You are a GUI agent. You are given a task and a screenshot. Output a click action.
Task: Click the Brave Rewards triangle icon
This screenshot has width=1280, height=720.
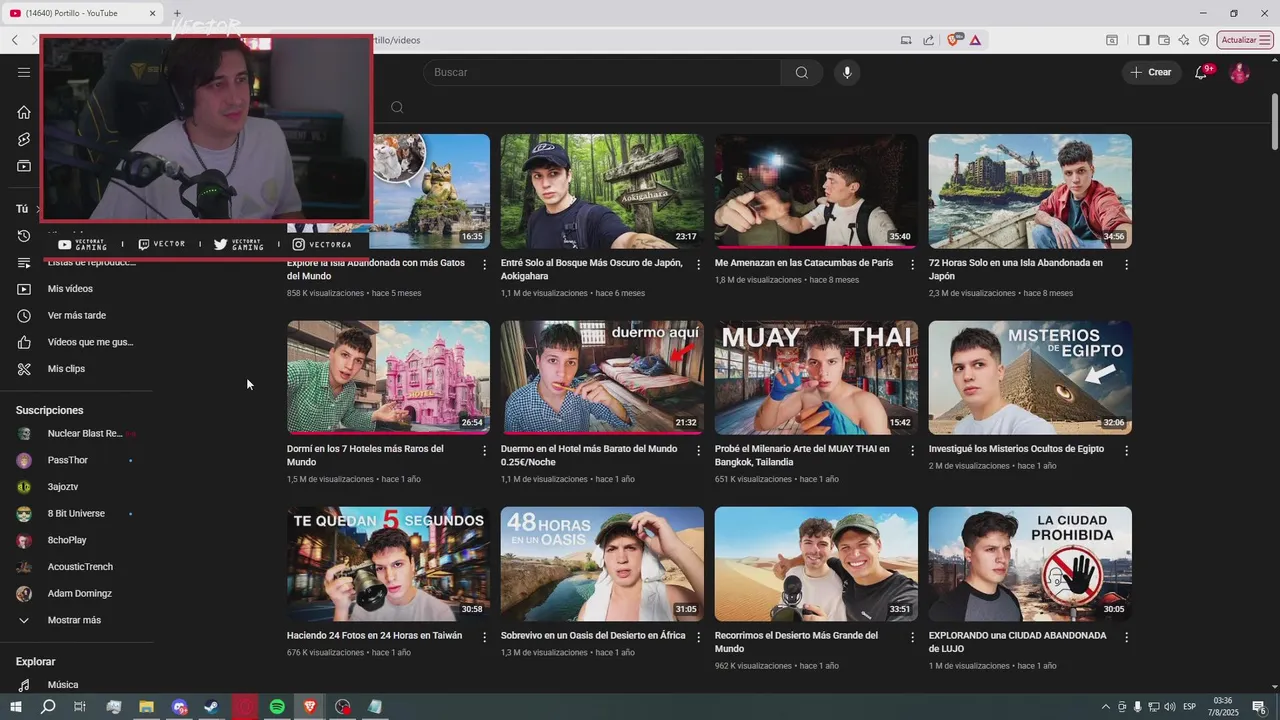(x=975, y=40)
